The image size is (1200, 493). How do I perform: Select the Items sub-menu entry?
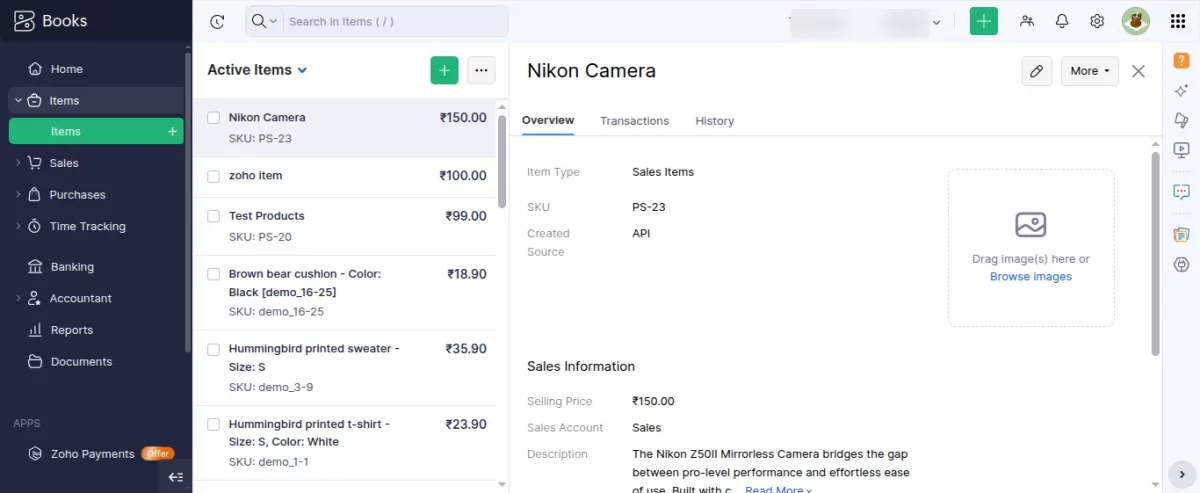pos(96,131)
